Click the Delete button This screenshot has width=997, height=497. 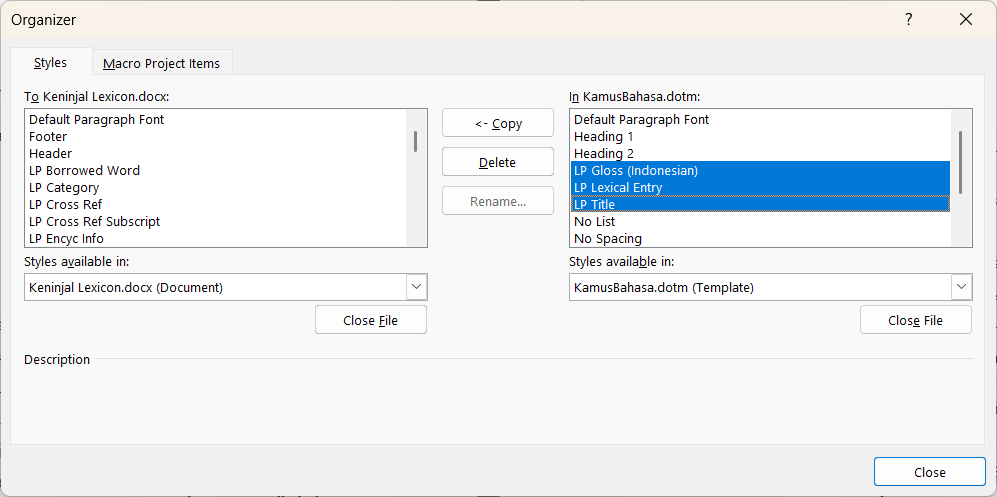click(x=497, y=162)
